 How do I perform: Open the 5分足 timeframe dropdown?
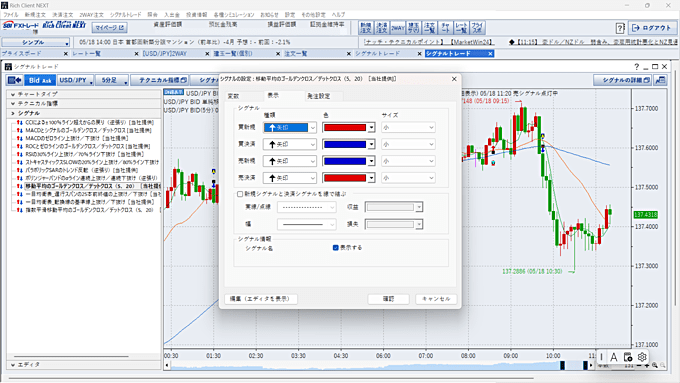click(x=112, y=80)
